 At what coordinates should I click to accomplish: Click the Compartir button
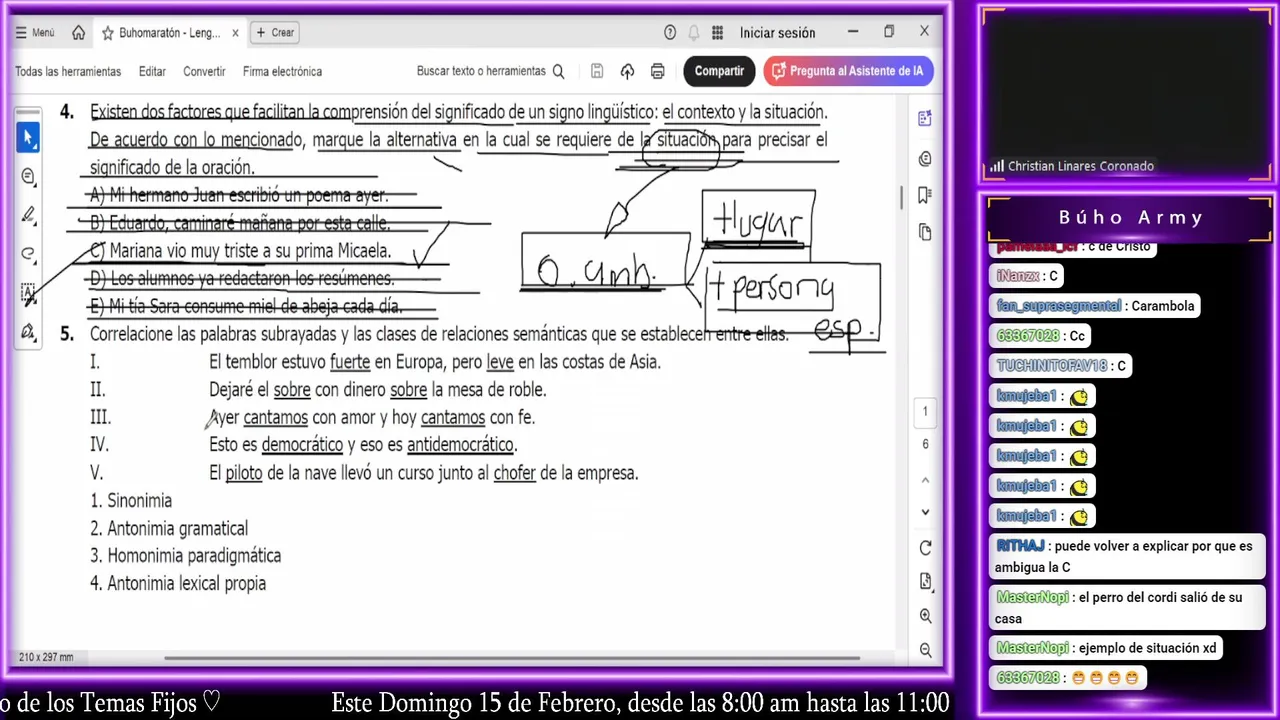(x=719, y=71)
